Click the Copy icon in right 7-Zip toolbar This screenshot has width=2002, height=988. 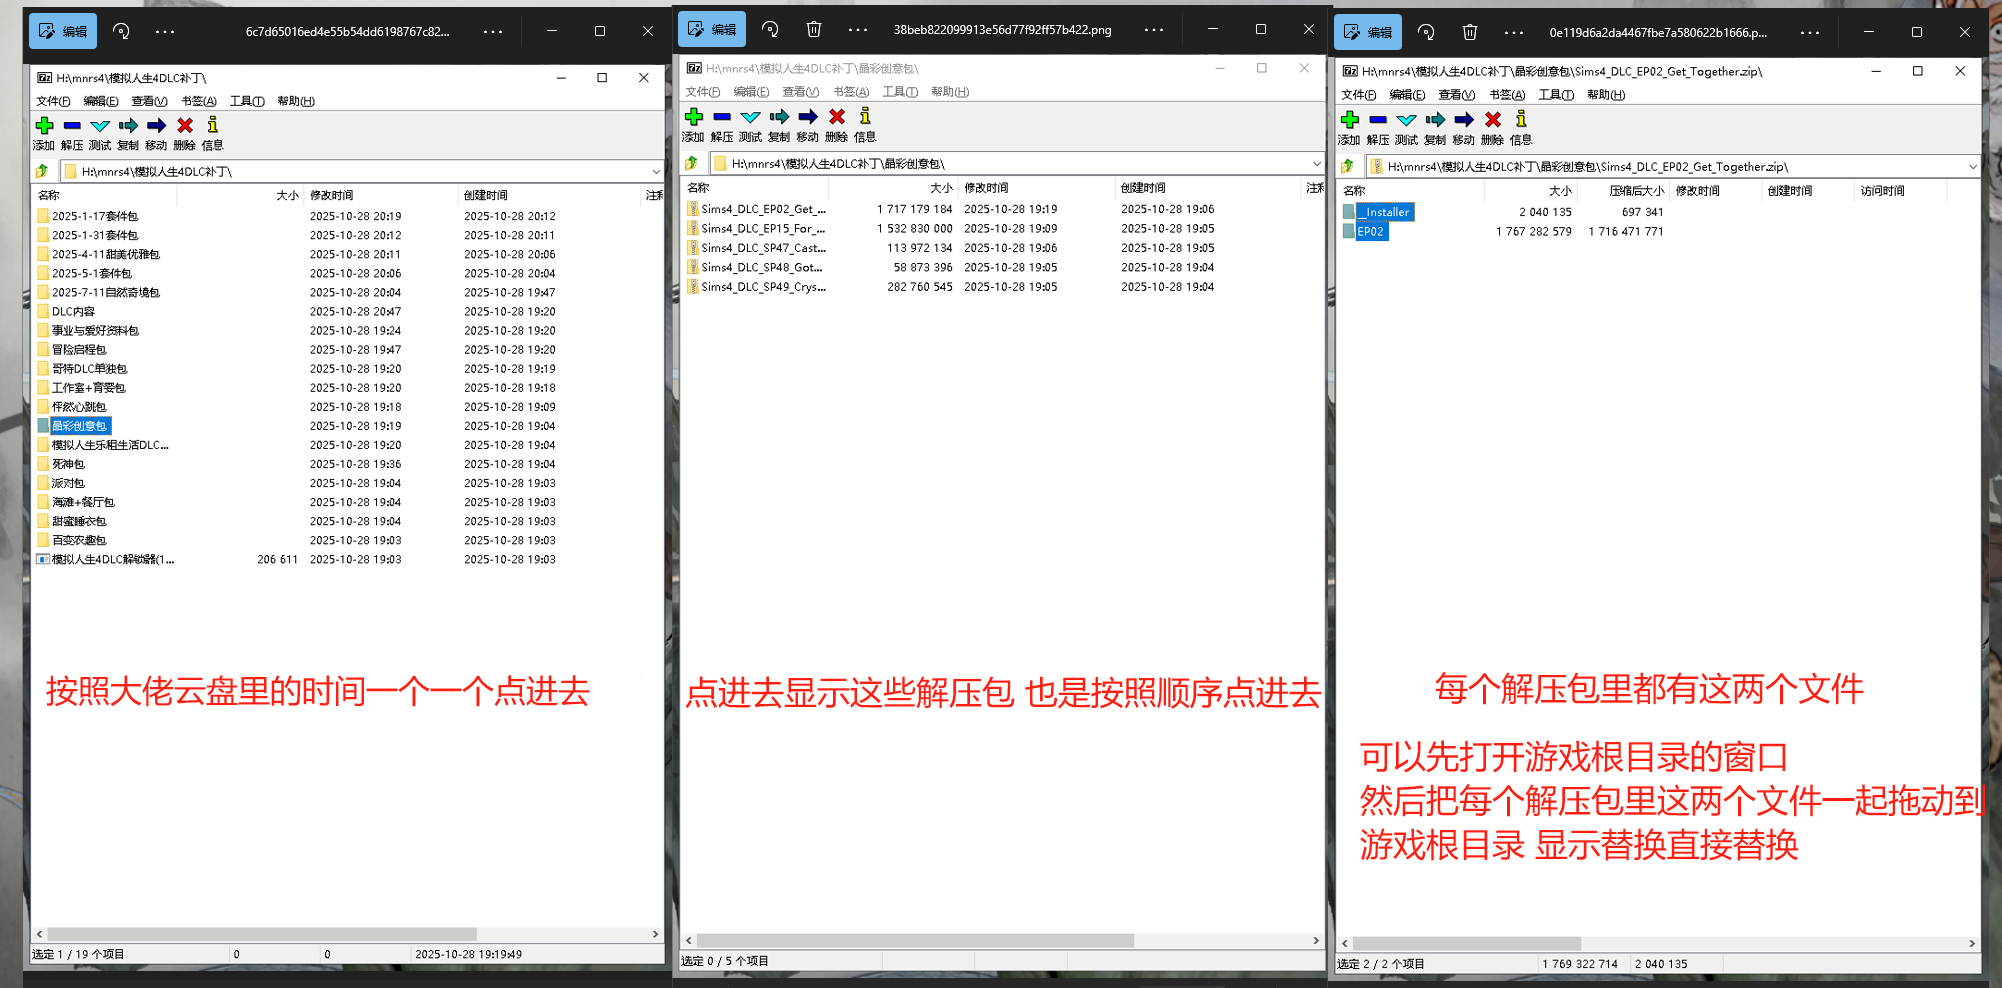1435,120
